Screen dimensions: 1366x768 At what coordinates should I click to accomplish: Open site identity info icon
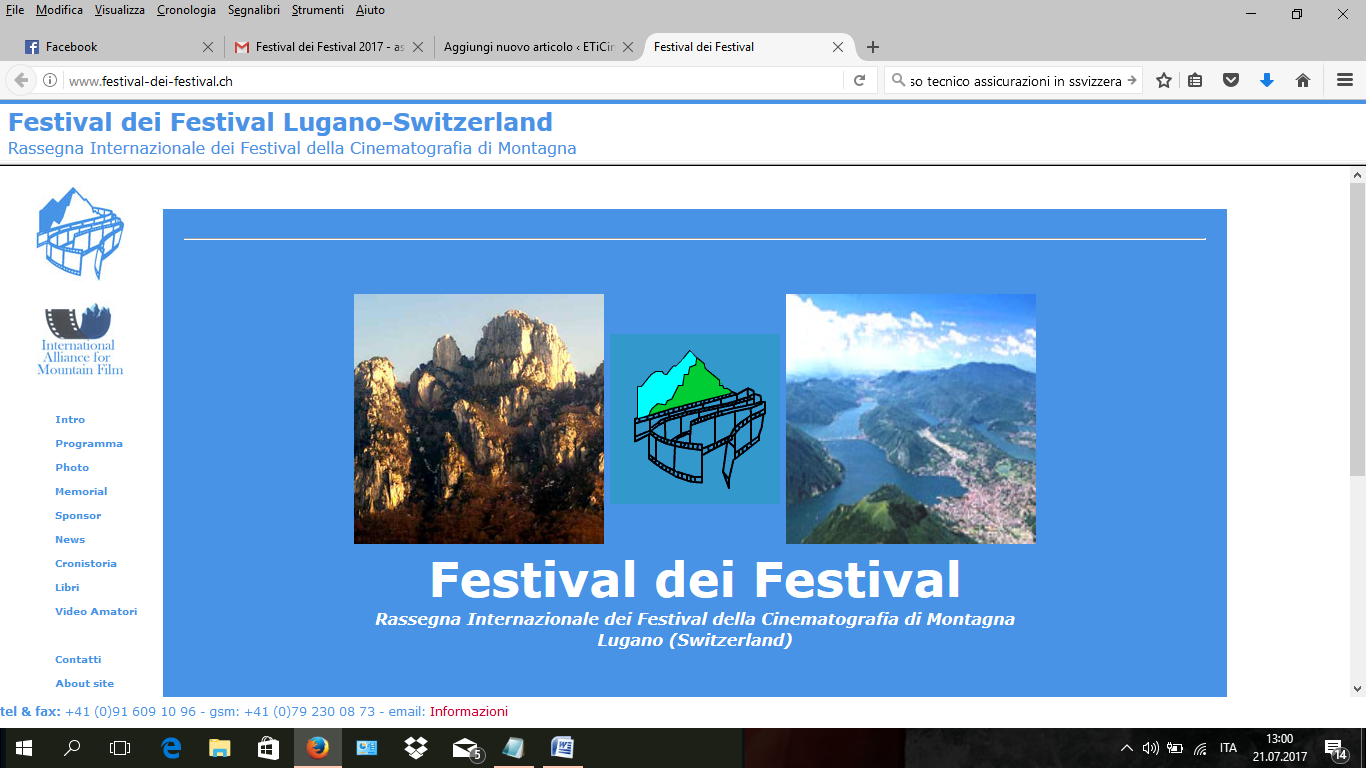(50, 81)
